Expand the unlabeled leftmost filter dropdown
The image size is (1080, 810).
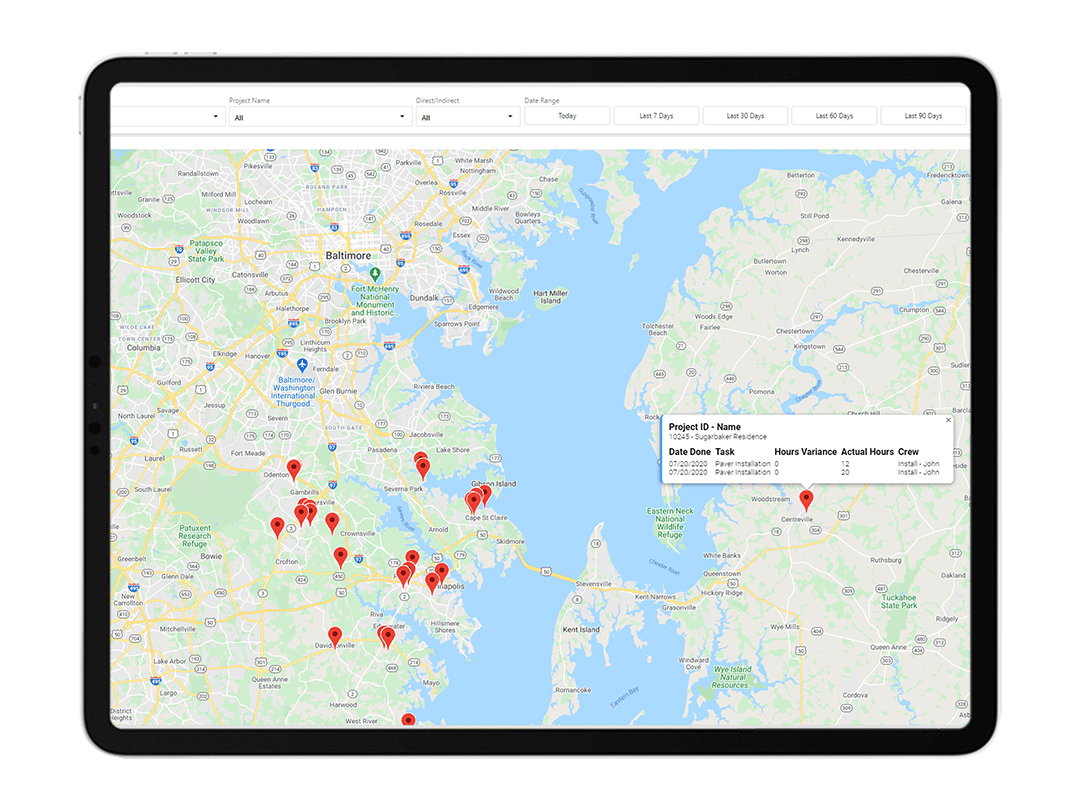[x=167, y=116]
